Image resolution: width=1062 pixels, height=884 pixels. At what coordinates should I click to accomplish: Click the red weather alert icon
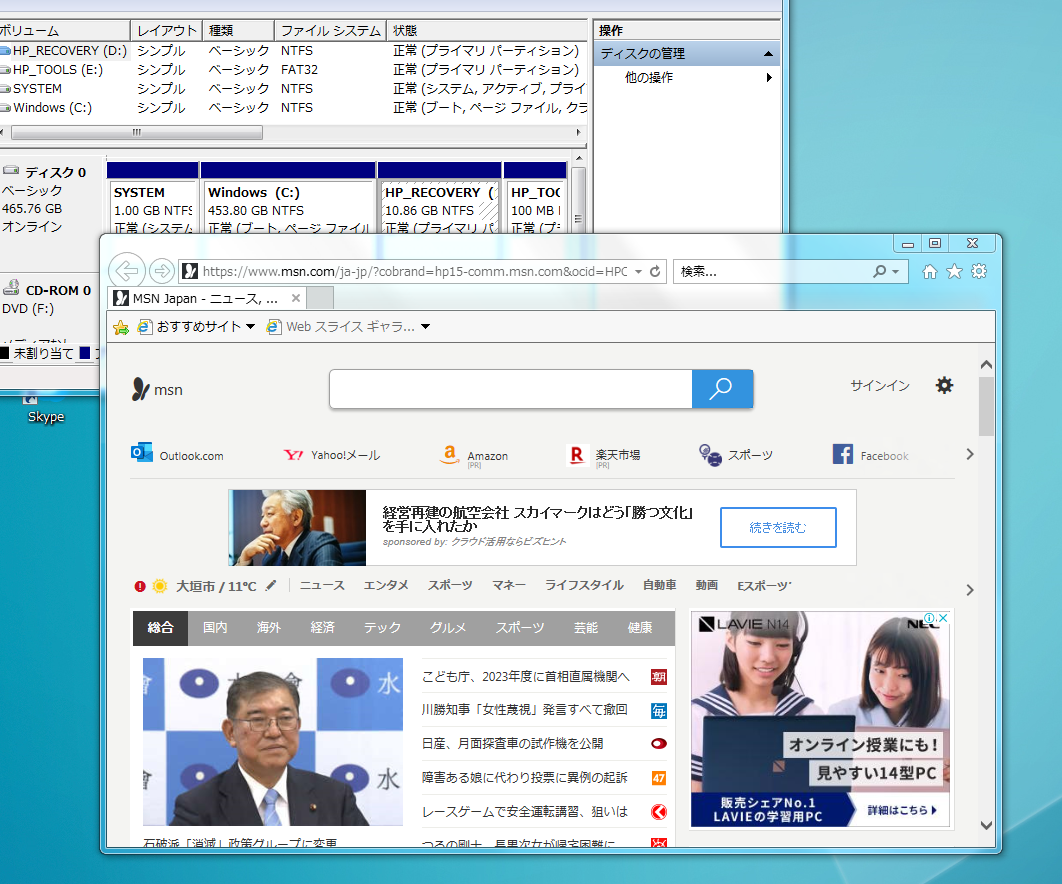(140, 587)
